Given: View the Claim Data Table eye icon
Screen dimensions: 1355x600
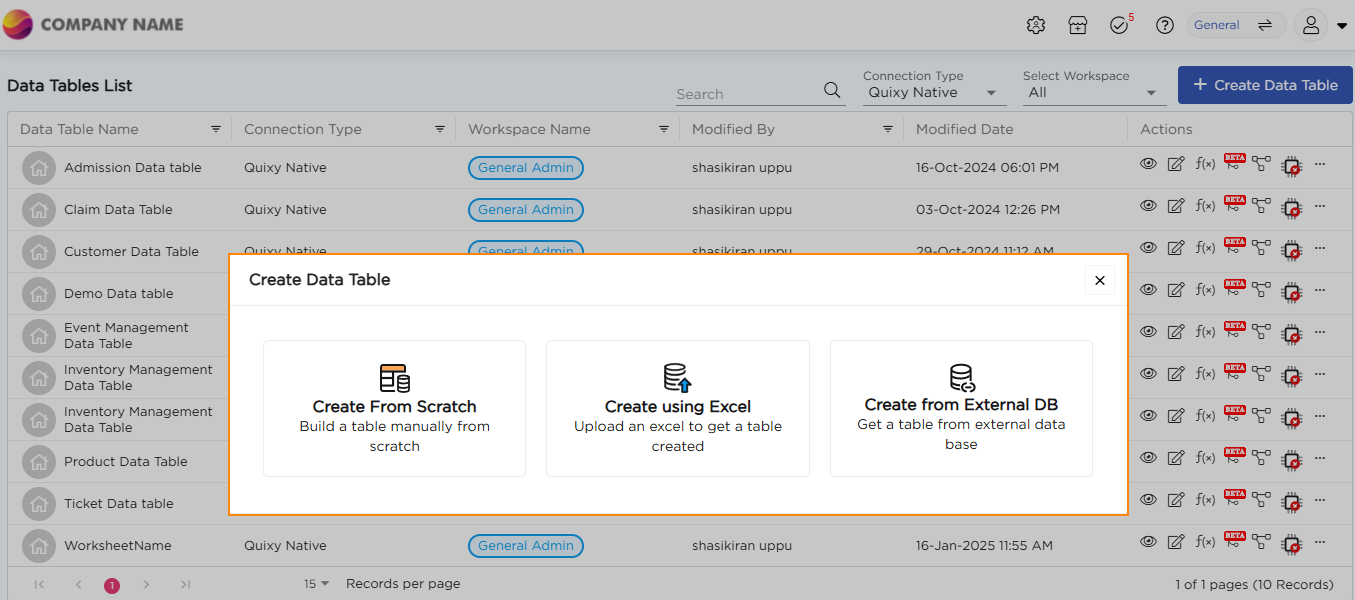Looking at the screenshot, I should [1148, 206].
